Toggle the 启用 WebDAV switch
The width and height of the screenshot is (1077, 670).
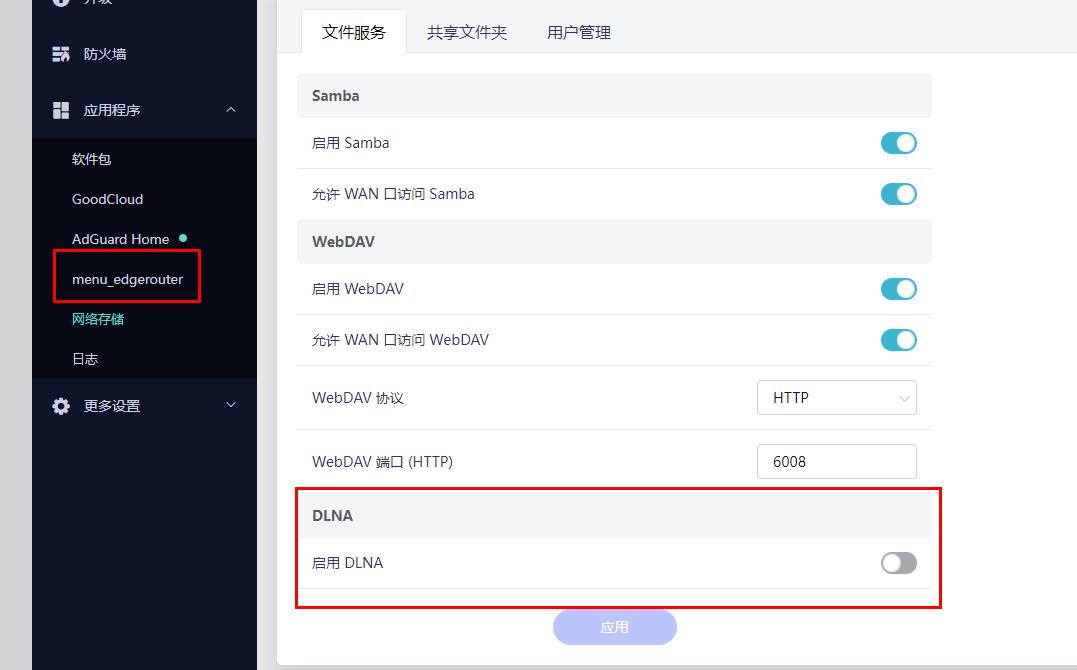coord(898,289)
